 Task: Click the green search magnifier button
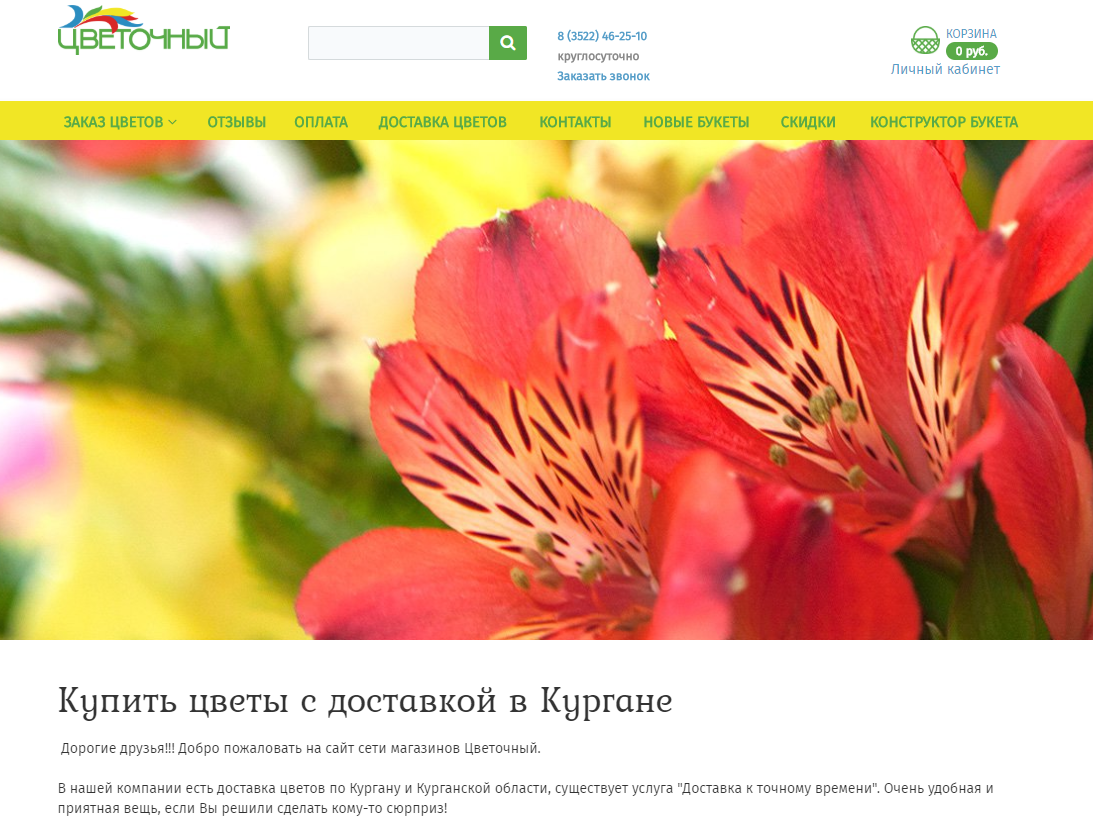[507, 43]
